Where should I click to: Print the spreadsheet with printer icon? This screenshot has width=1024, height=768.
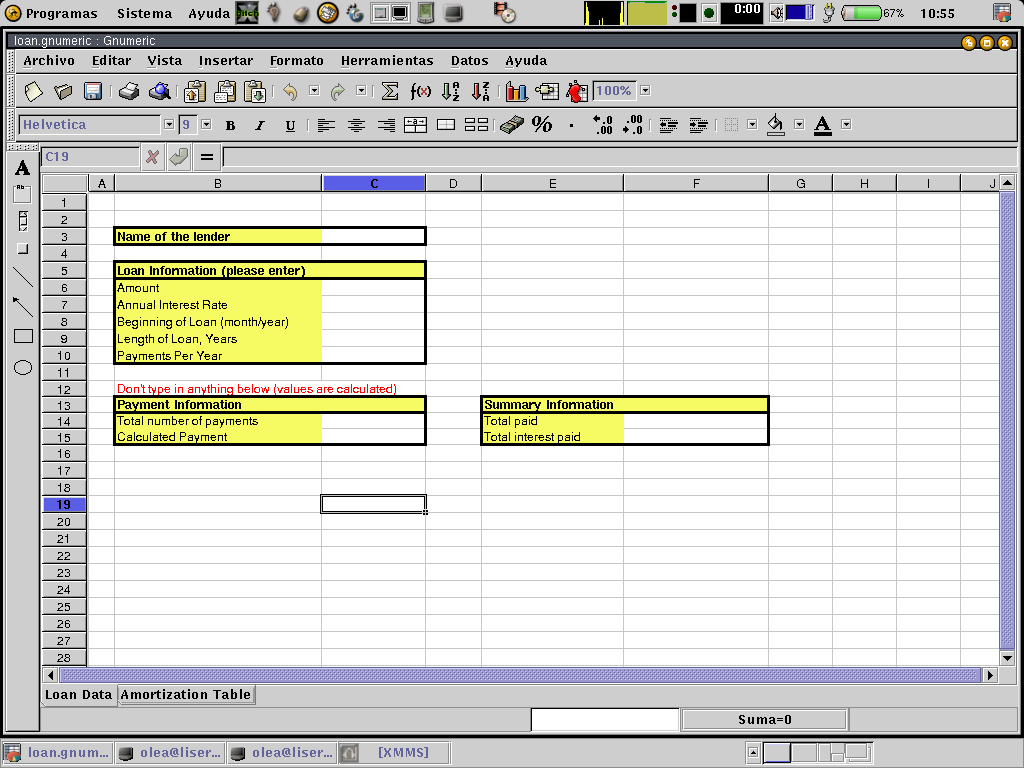click(x=129, y=91)
